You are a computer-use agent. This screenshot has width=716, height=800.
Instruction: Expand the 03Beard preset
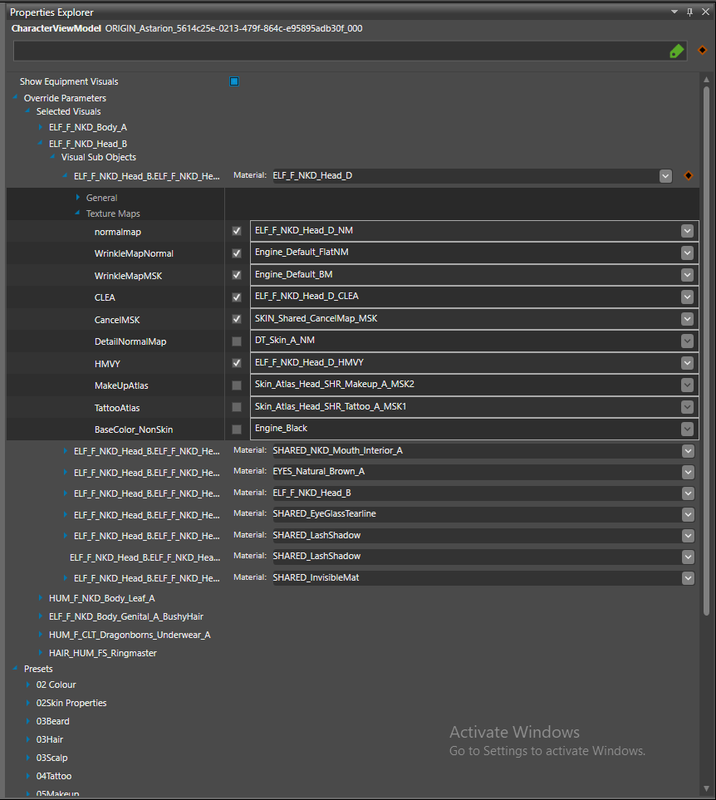28,721
